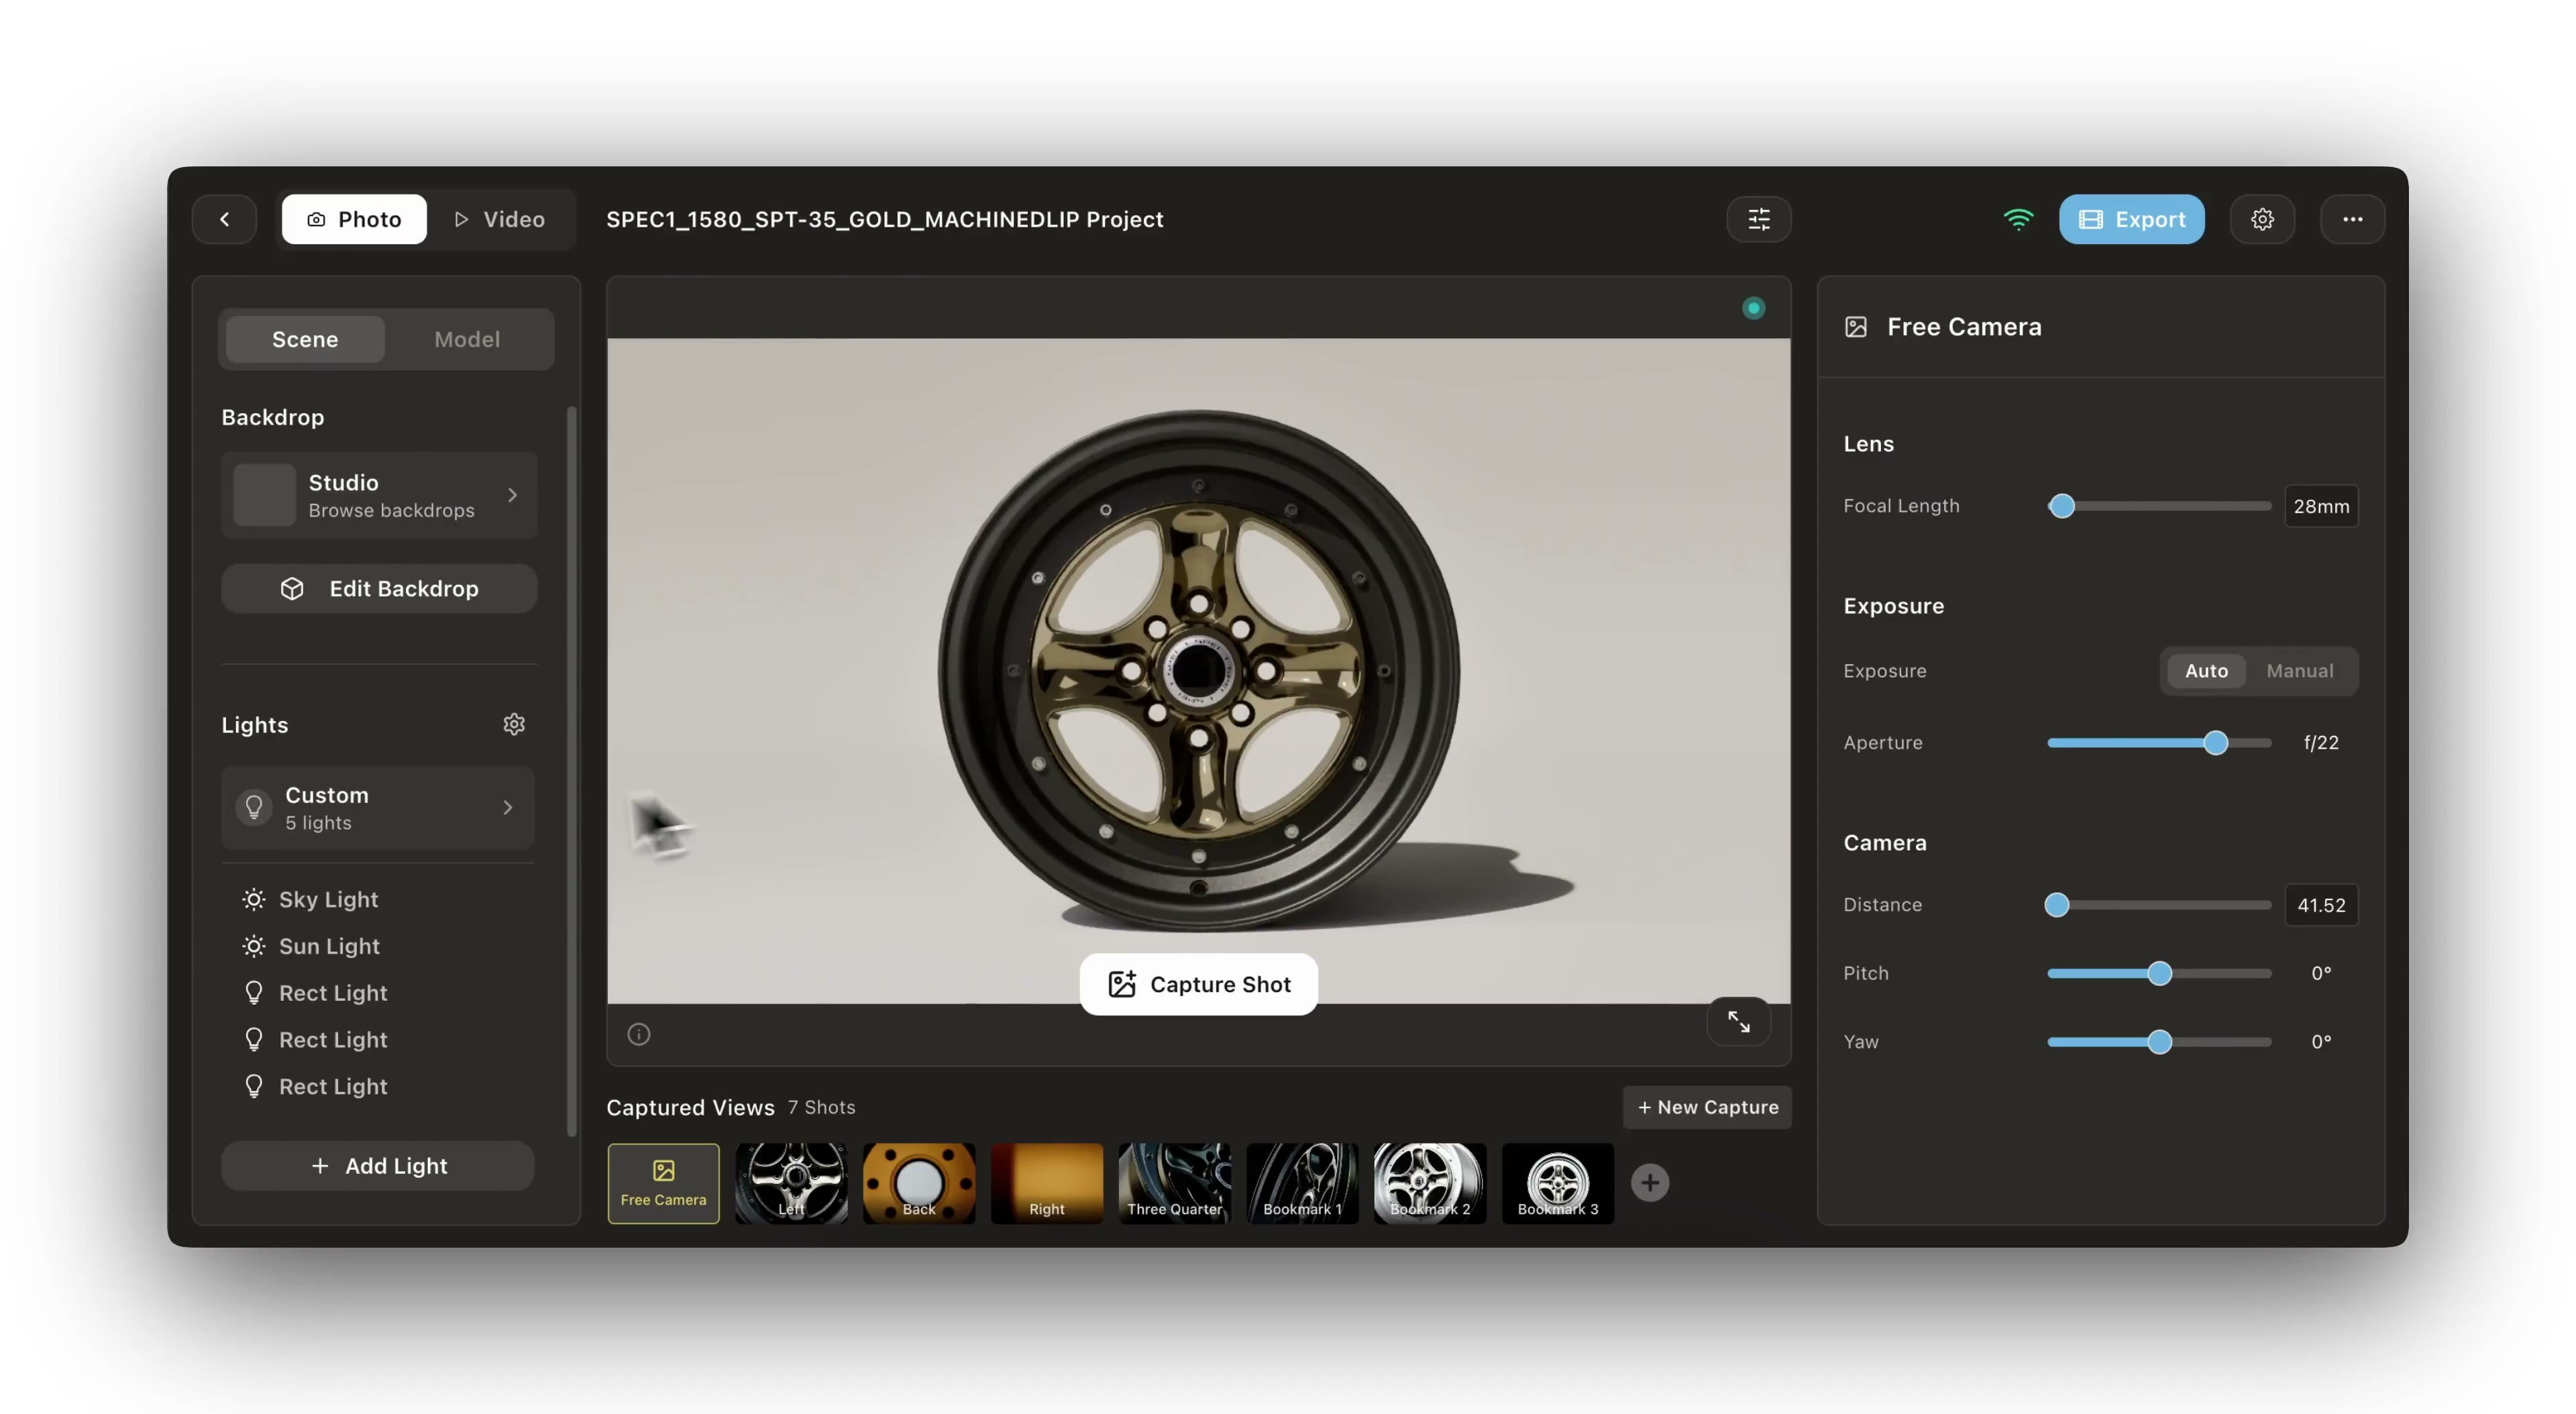Click the back arrow icon
The width and height of the screenshot is (2576, 1414).
[224, 219]
